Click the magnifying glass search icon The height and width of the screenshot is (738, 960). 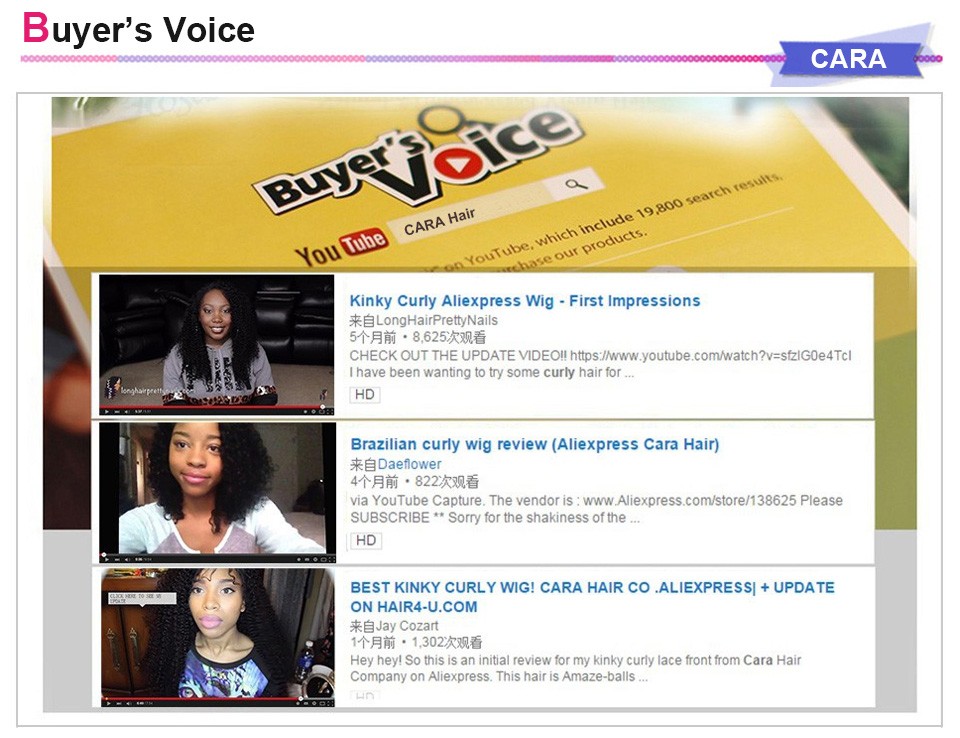(576, 184)
